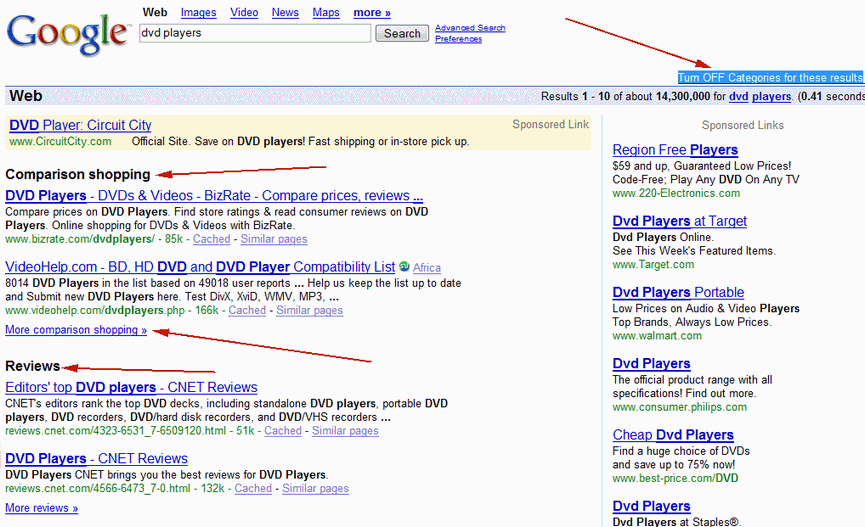This screenshot has width=865, height=527.
Task: Open Similar pages for bizrate.com result
Action: pyautogui.click(x=274, y=239)
